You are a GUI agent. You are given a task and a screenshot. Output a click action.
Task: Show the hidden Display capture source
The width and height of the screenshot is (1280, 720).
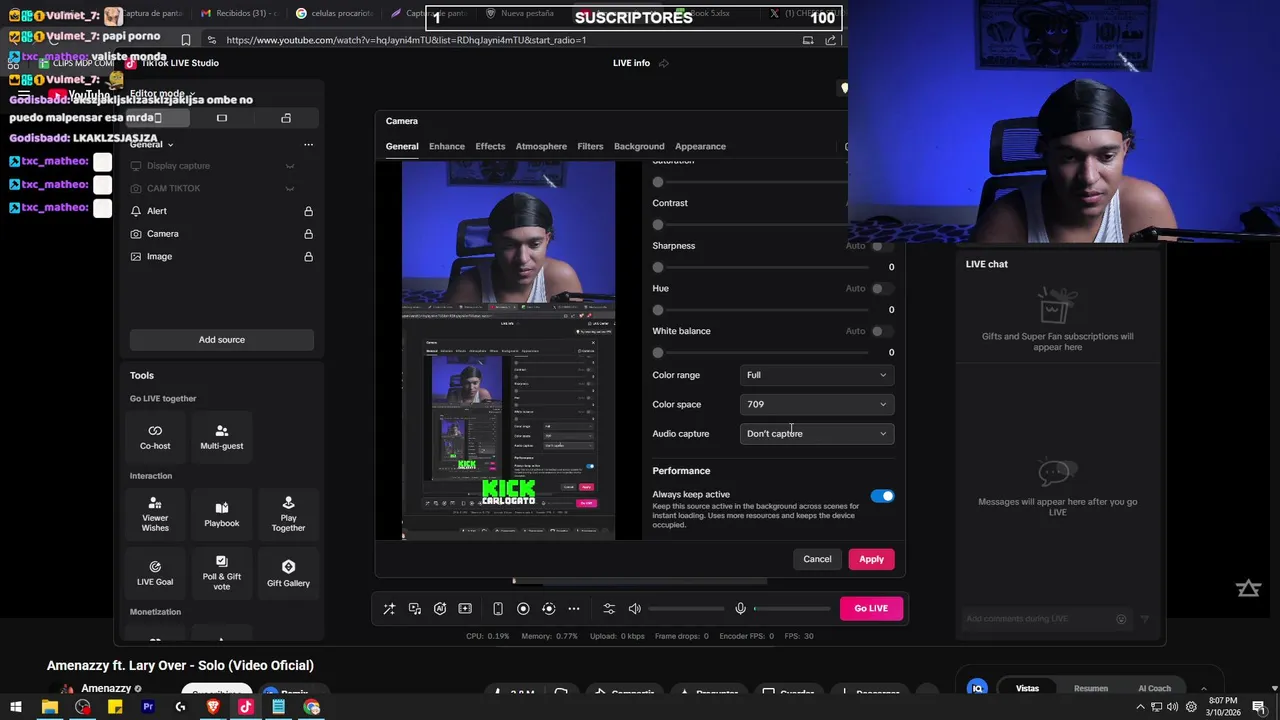click(x=290, y=166)
